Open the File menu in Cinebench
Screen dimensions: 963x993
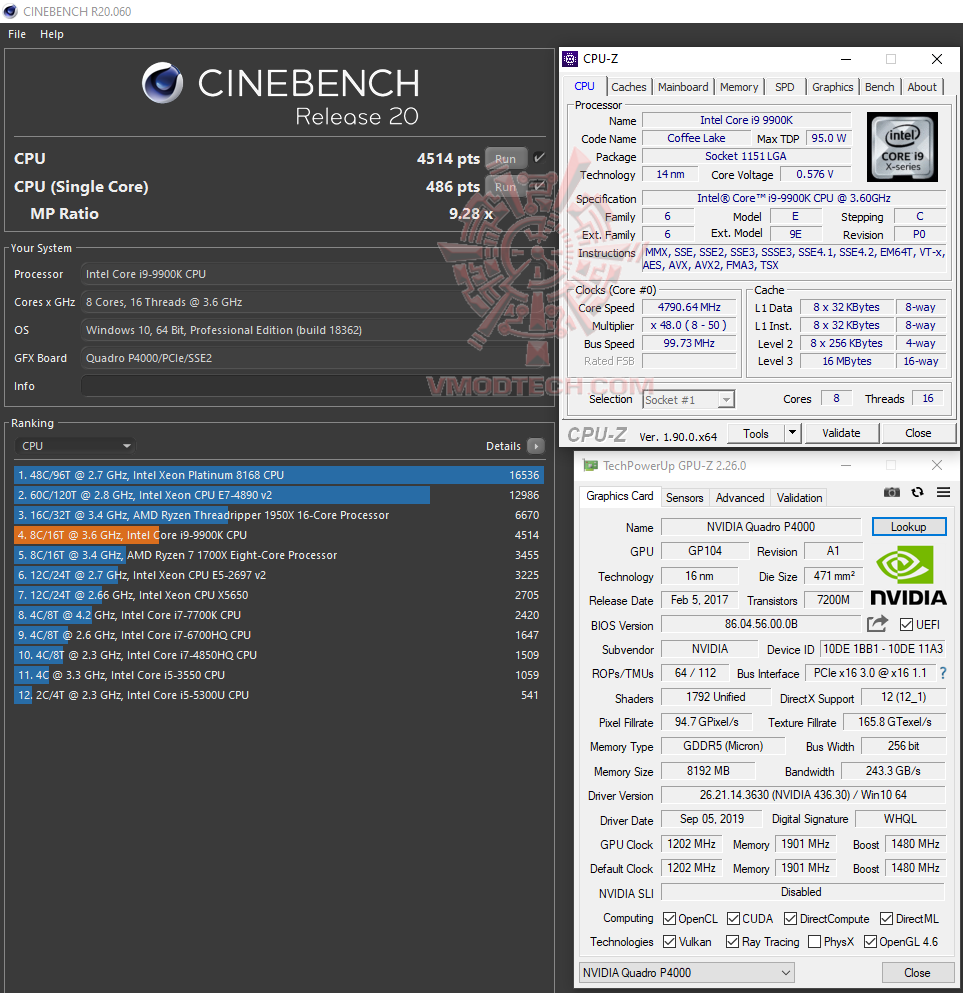click(17, 34)
